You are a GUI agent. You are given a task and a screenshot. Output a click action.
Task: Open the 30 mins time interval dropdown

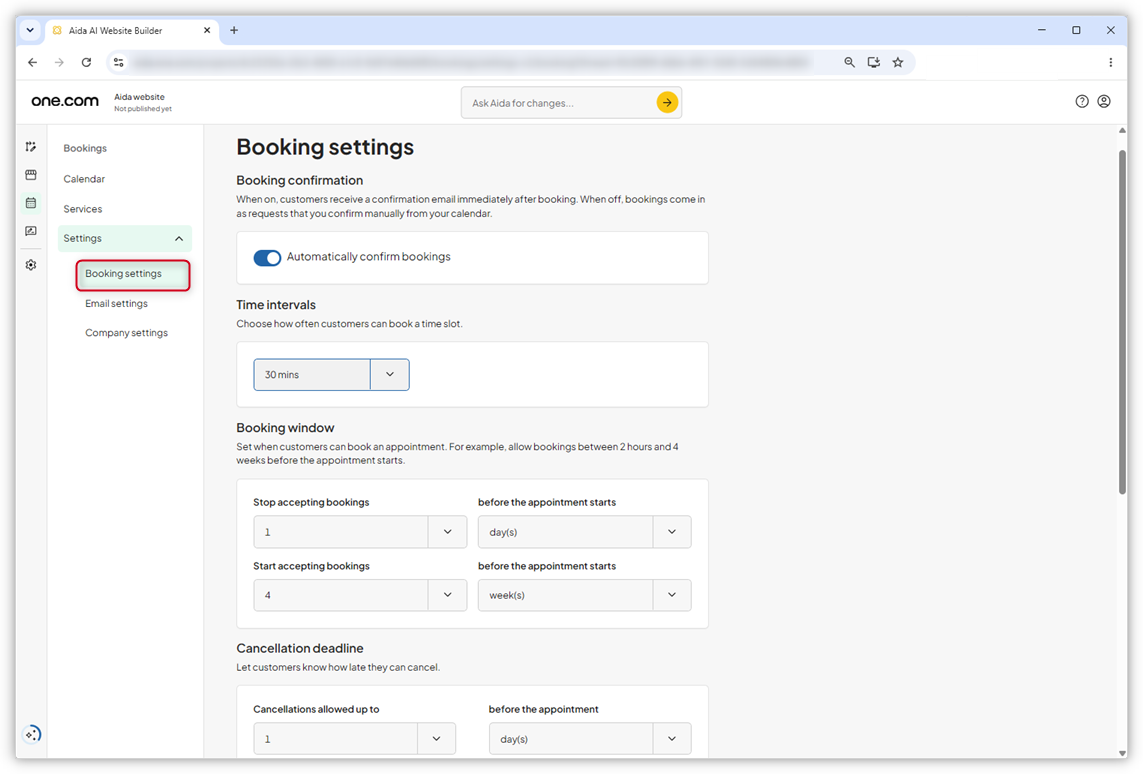click(331, 375)
